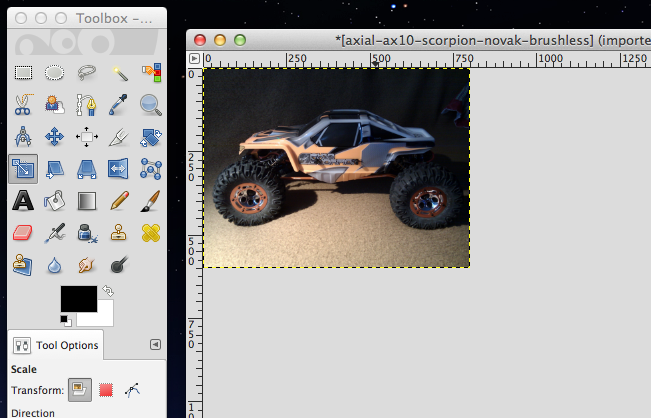Select the Flip tool

119,168
